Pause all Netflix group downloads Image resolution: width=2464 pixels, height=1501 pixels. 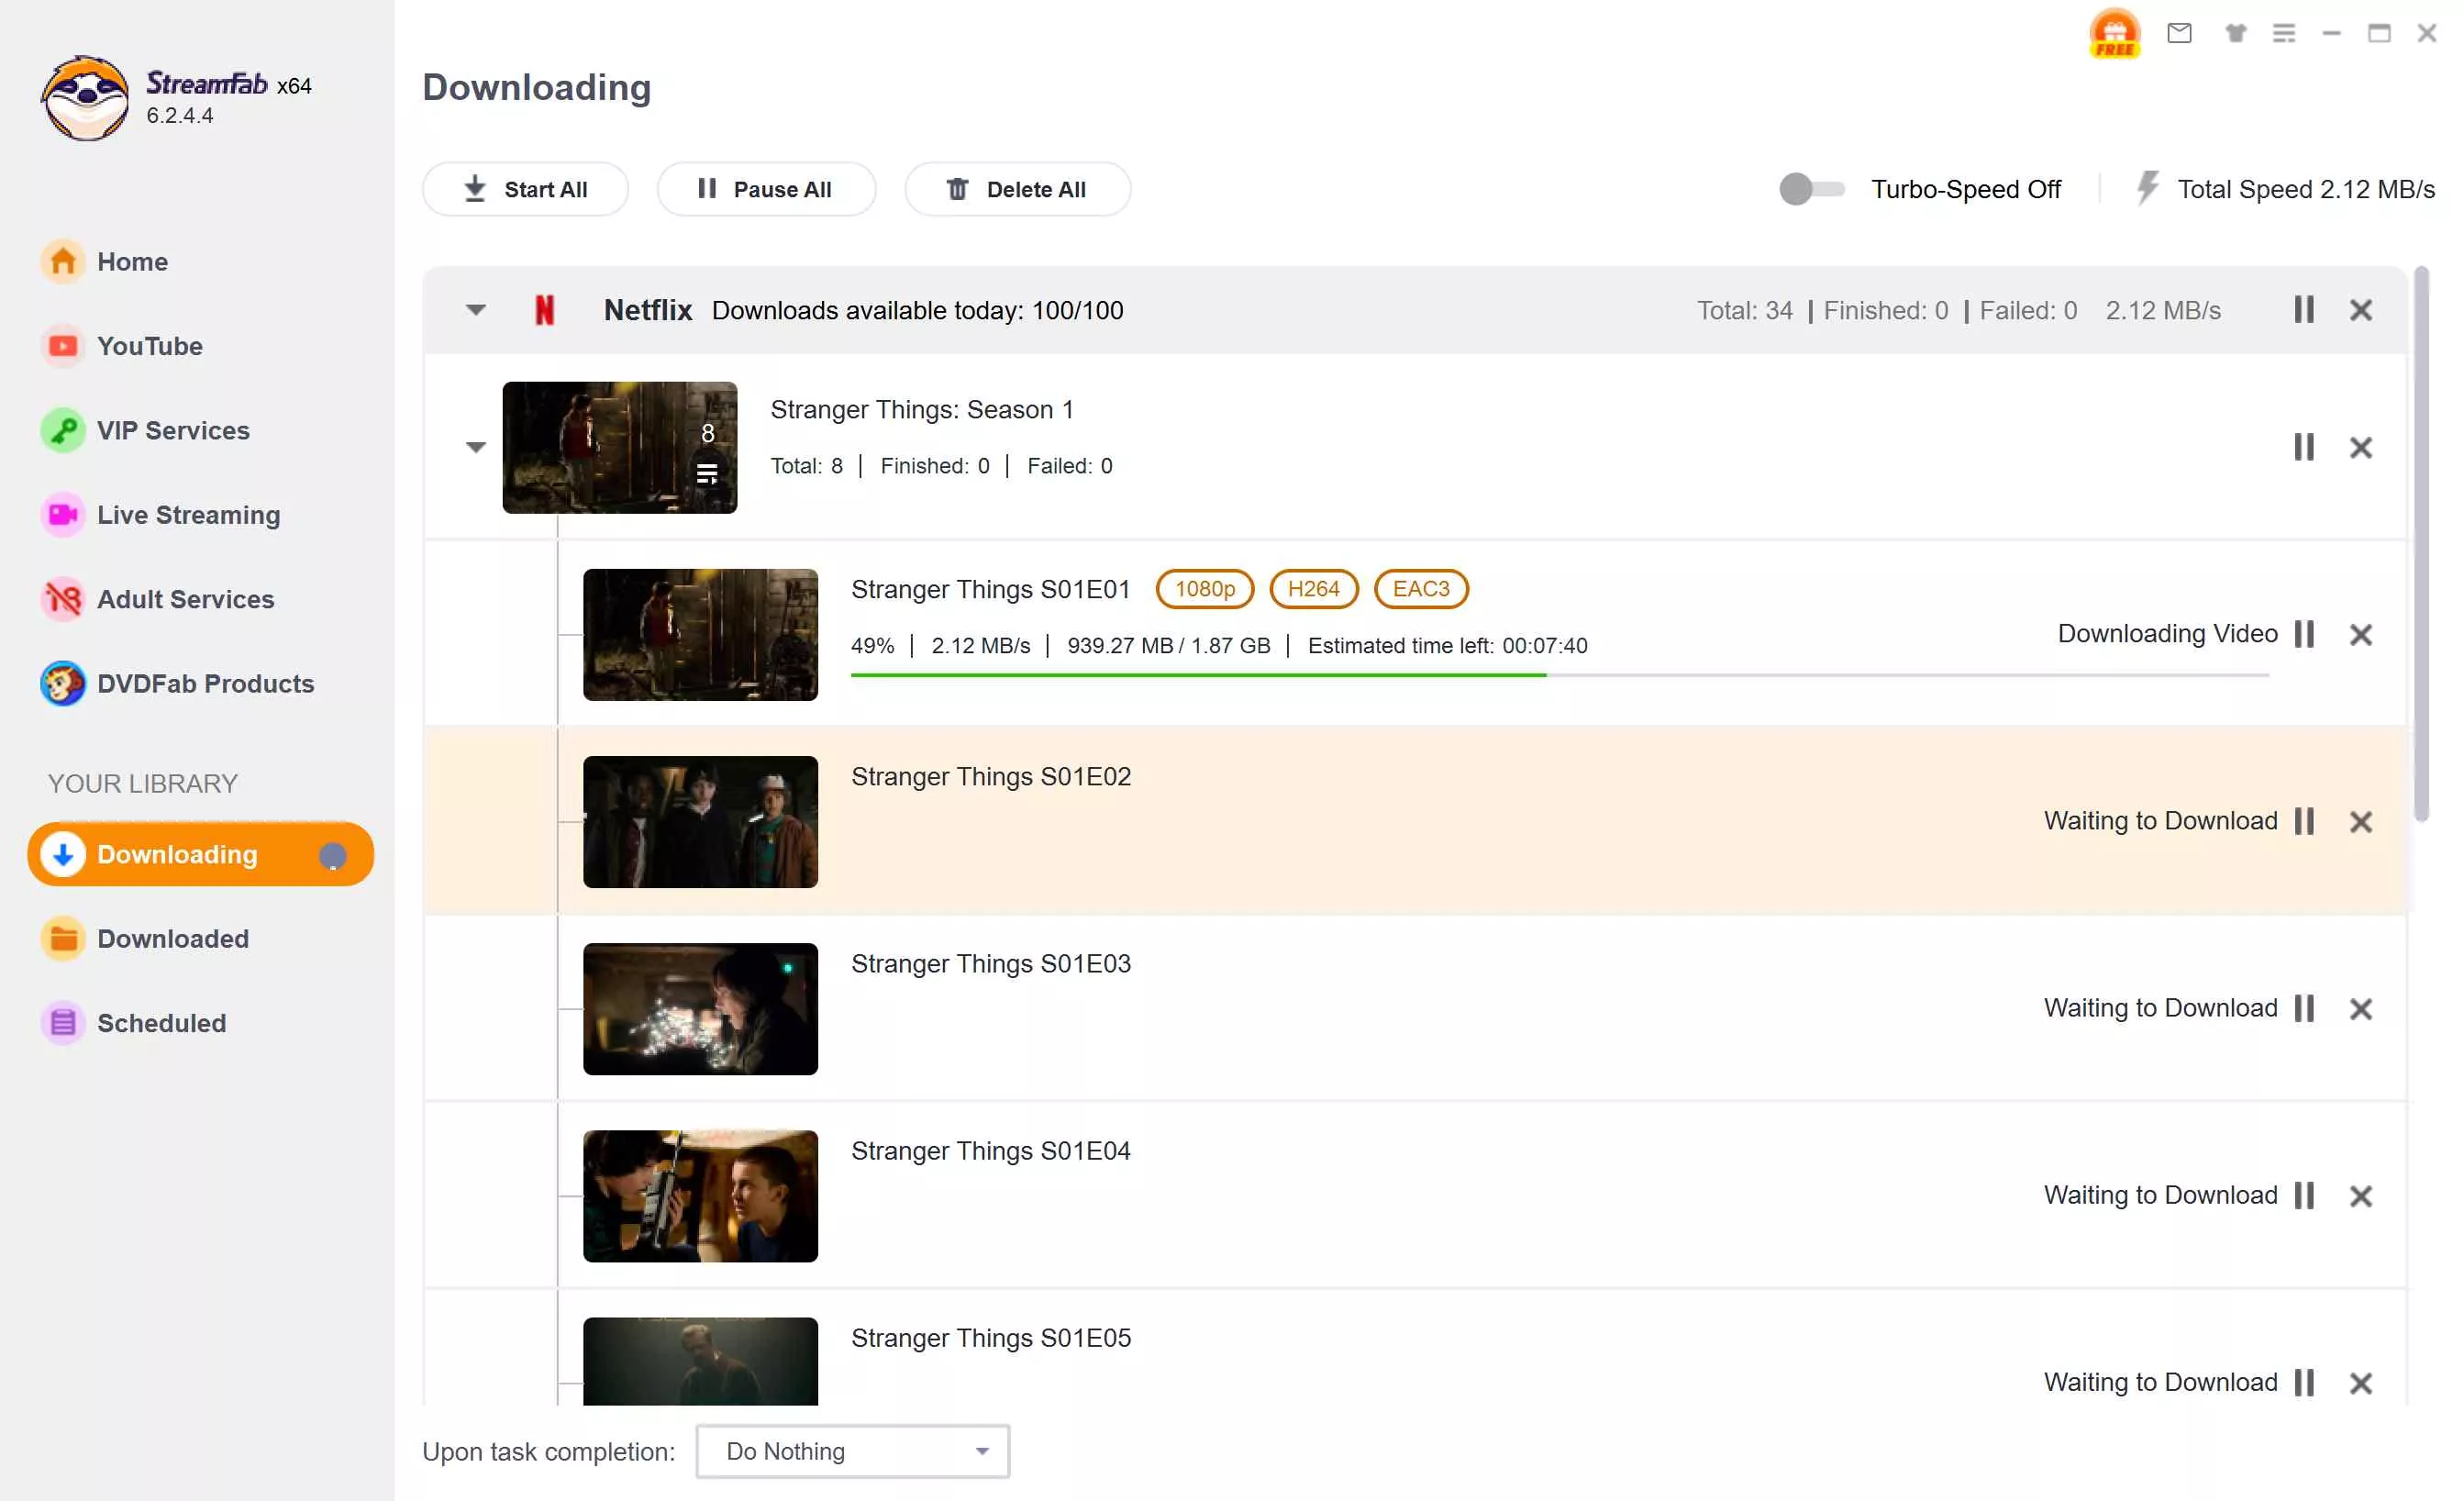click(2303, 310)
